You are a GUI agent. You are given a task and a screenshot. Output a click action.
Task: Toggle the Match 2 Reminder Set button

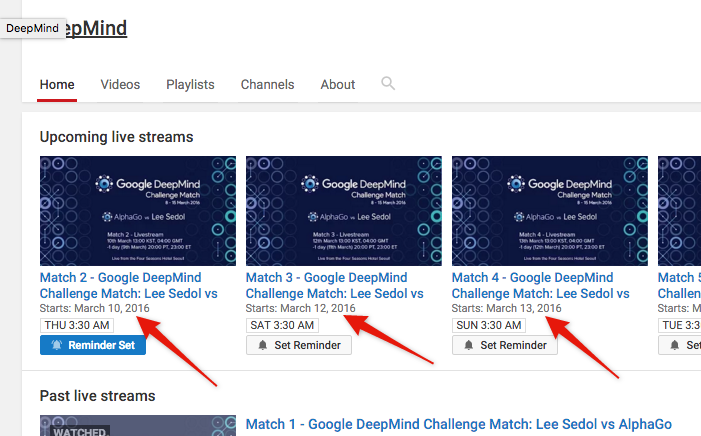[93, 345]
